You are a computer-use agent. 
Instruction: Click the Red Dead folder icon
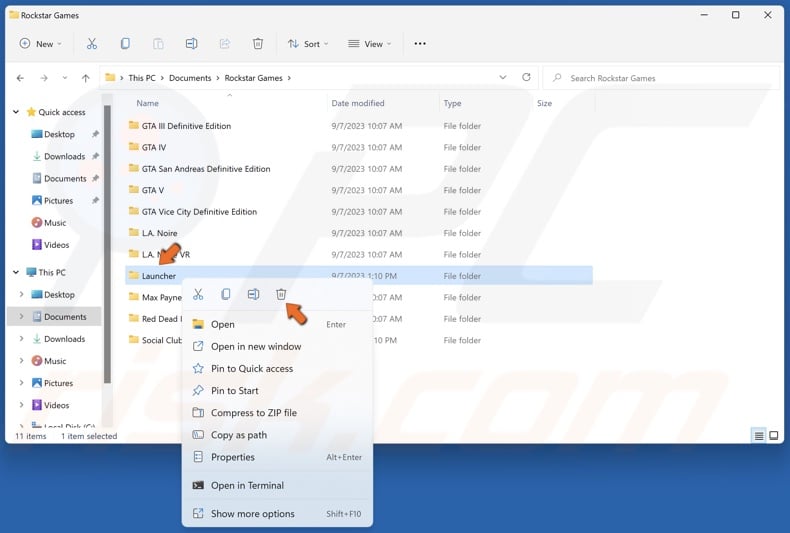click(x=134, y=318)
